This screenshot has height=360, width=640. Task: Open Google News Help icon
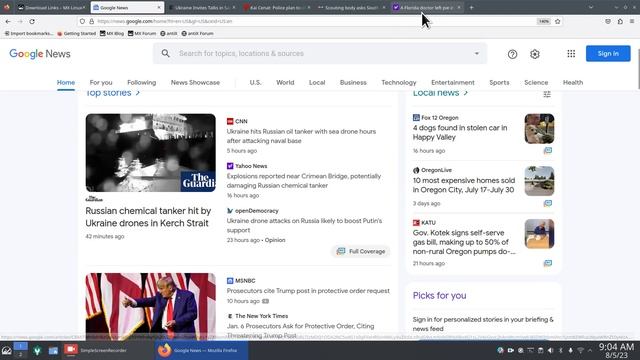click(x=512, y=54)
